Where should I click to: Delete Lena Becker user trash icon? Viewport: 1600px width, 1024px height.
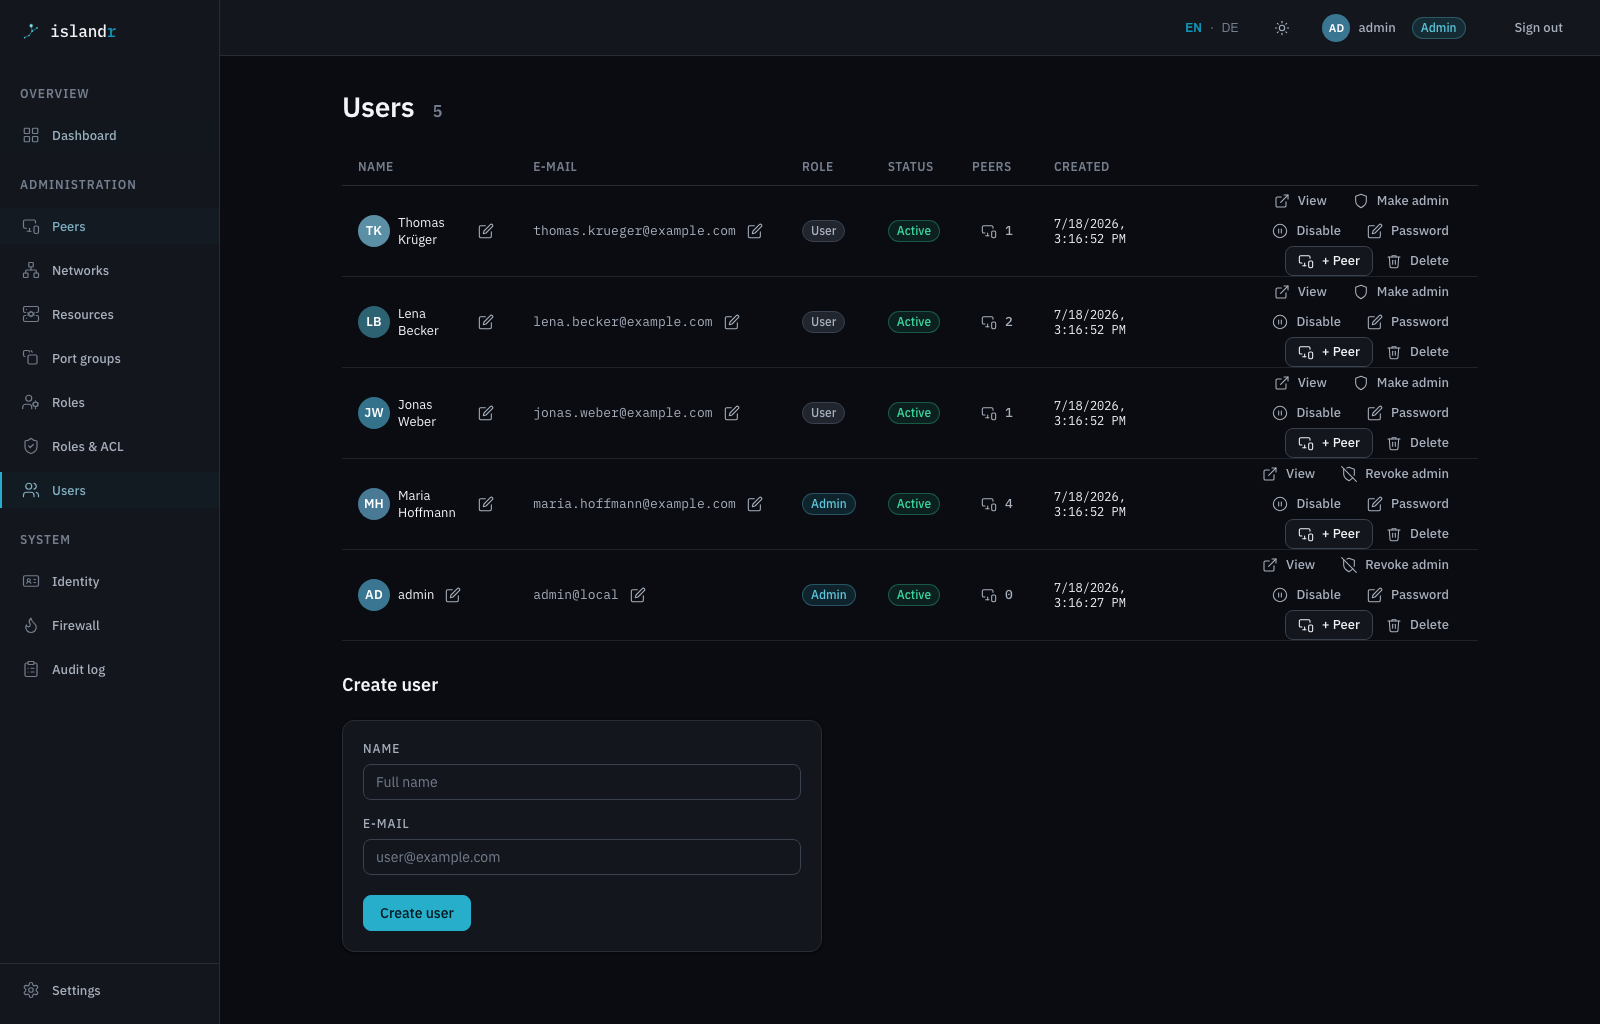click(x=1418, y=352)
